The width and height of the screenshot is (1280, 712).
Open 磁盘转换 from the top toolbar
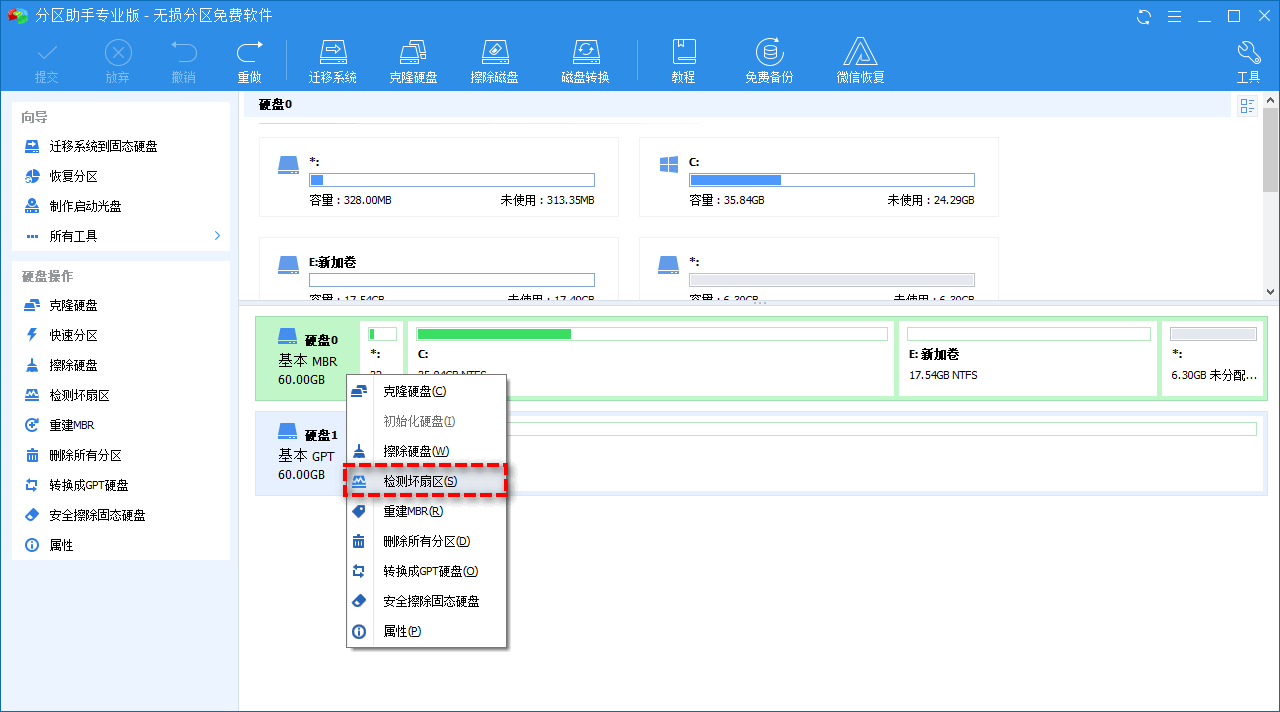coord(585,61)
